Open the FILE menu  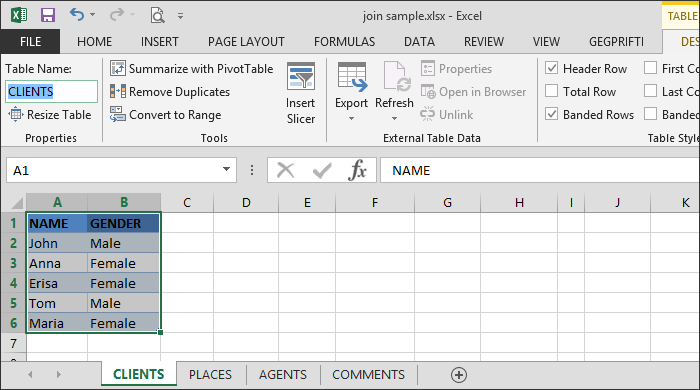pyautogui.click(x=30, y=42)
